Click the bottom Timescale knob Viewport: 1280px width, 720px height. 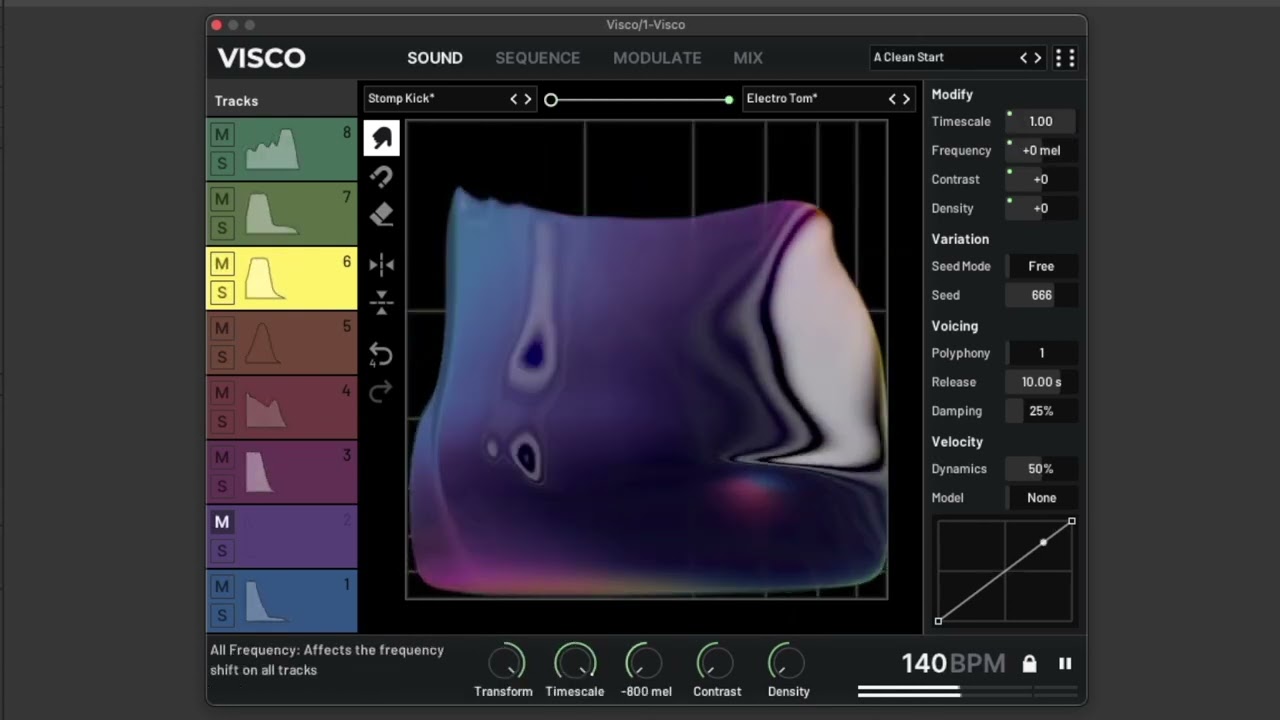click(x=575, y=662)
